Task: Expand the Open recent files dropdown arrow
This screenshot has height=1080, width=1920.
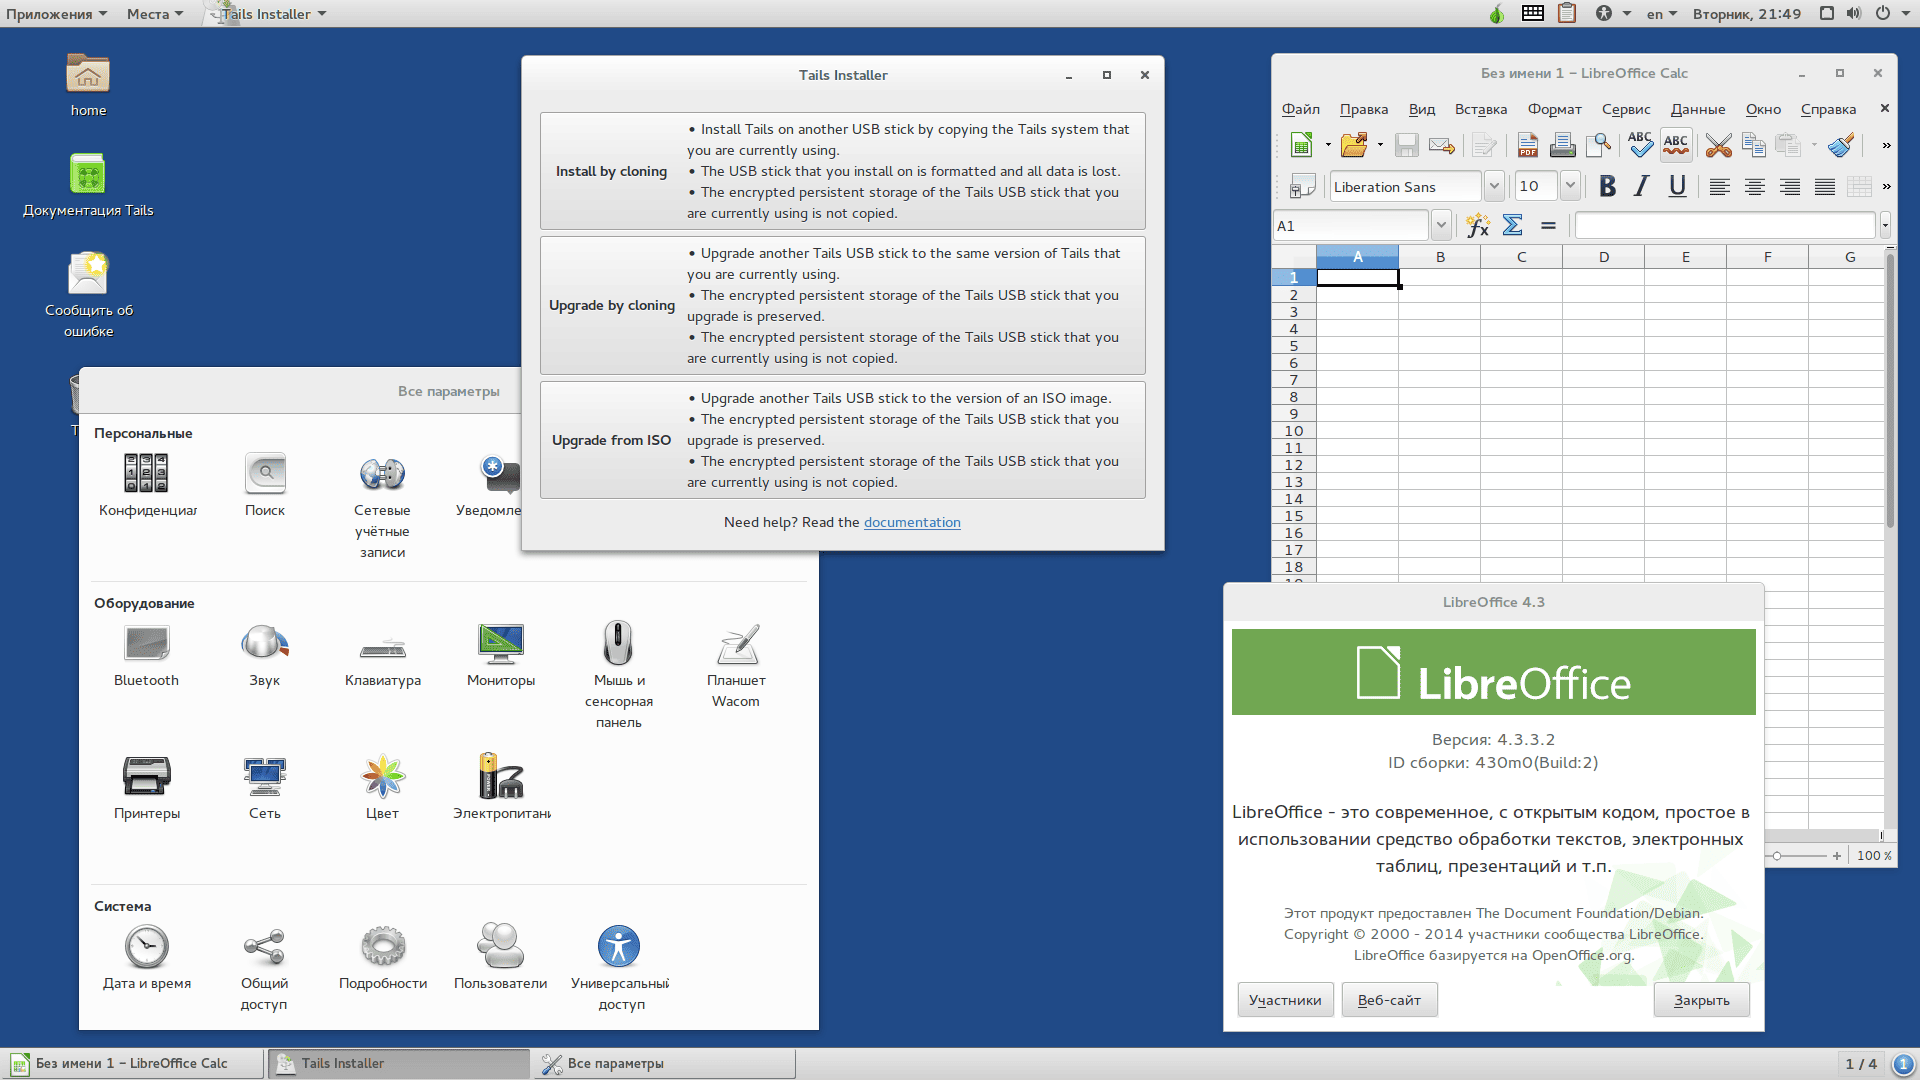Action: [x=1380, y=146]
